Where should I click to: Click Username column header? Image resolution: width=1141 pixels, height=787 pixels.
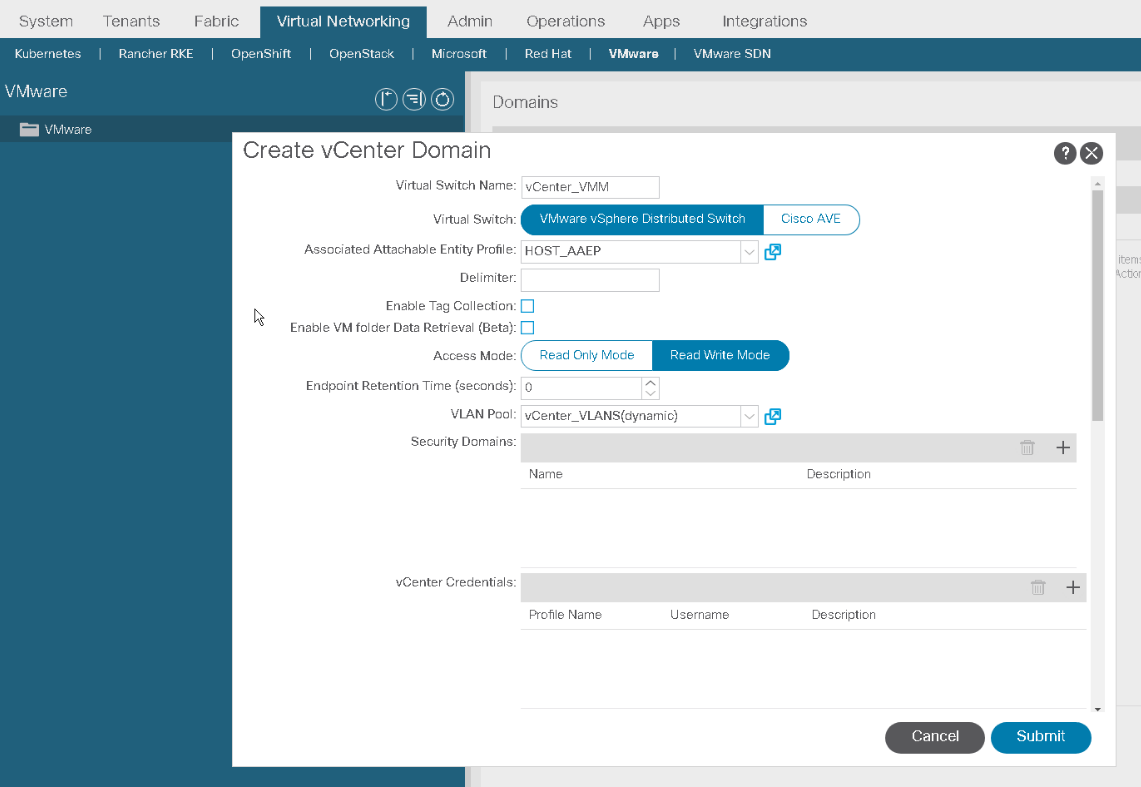[699, 615]
